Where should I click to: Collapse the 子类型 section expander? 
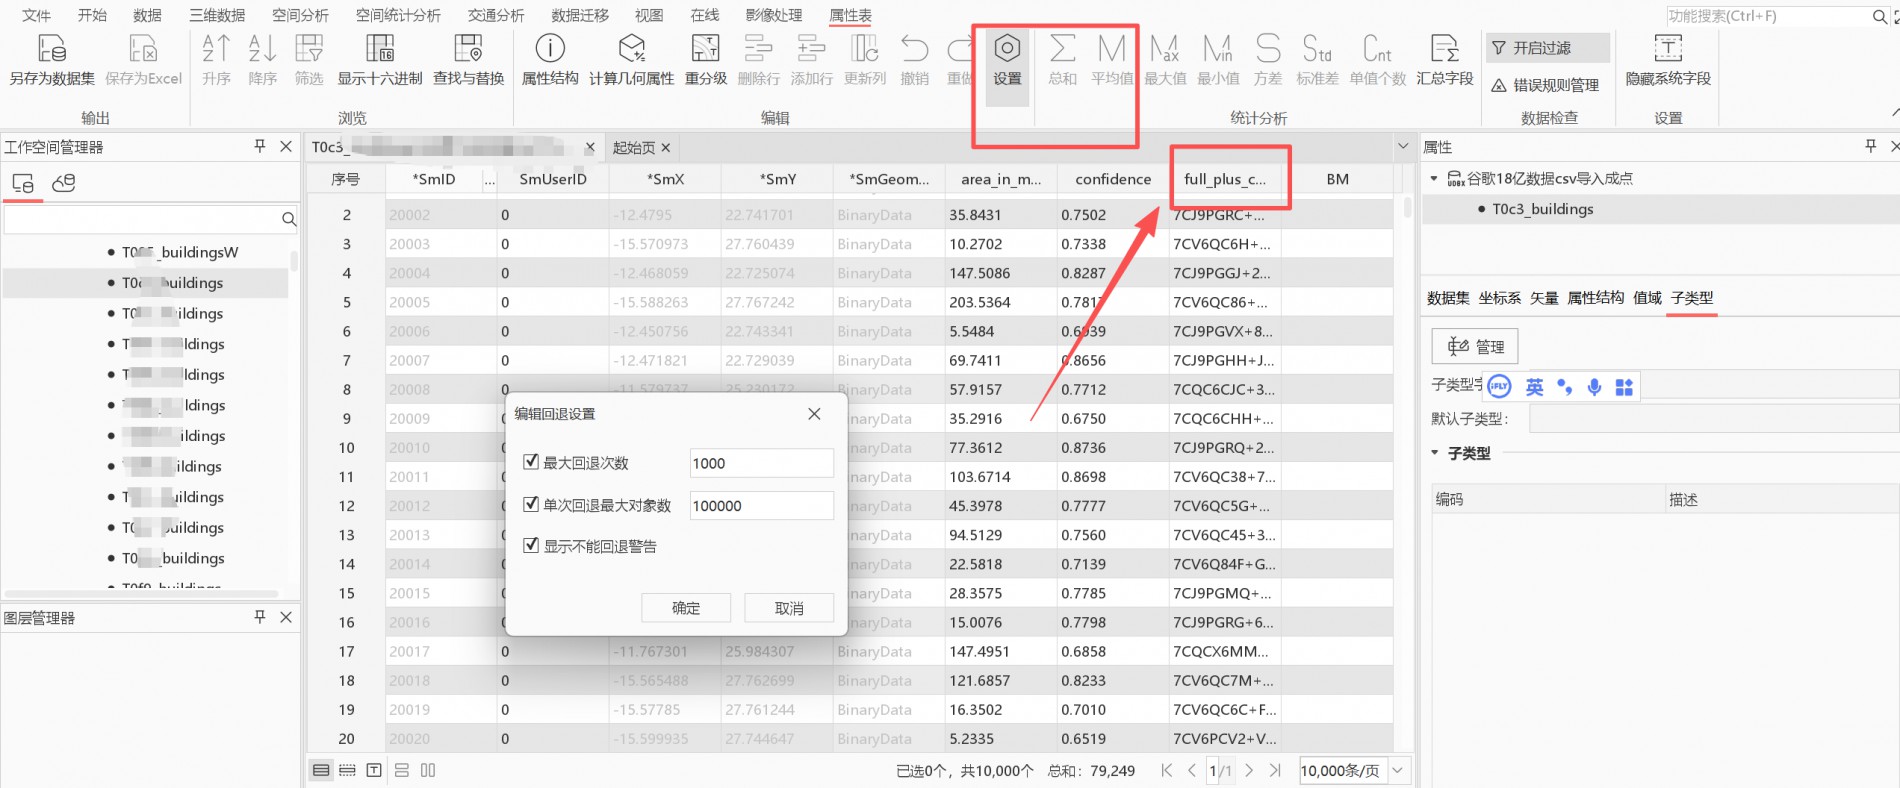coord(1435,453)
